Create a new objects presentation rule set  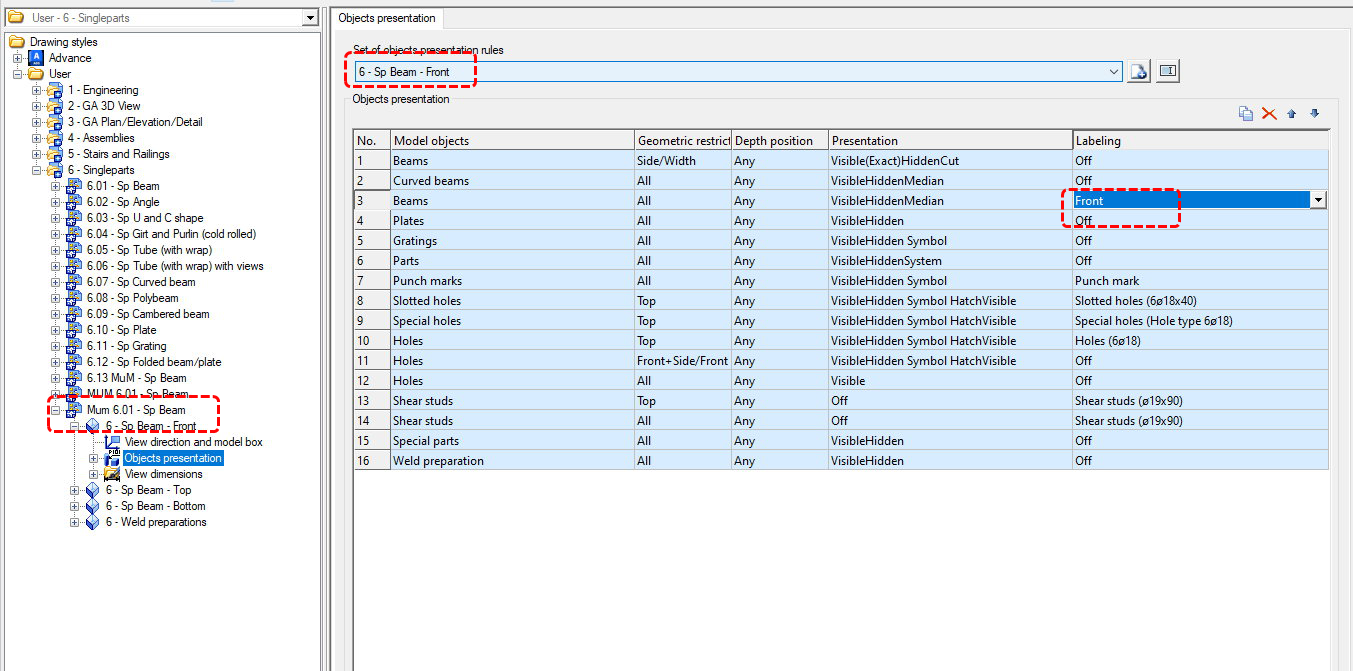(1137, 71)
